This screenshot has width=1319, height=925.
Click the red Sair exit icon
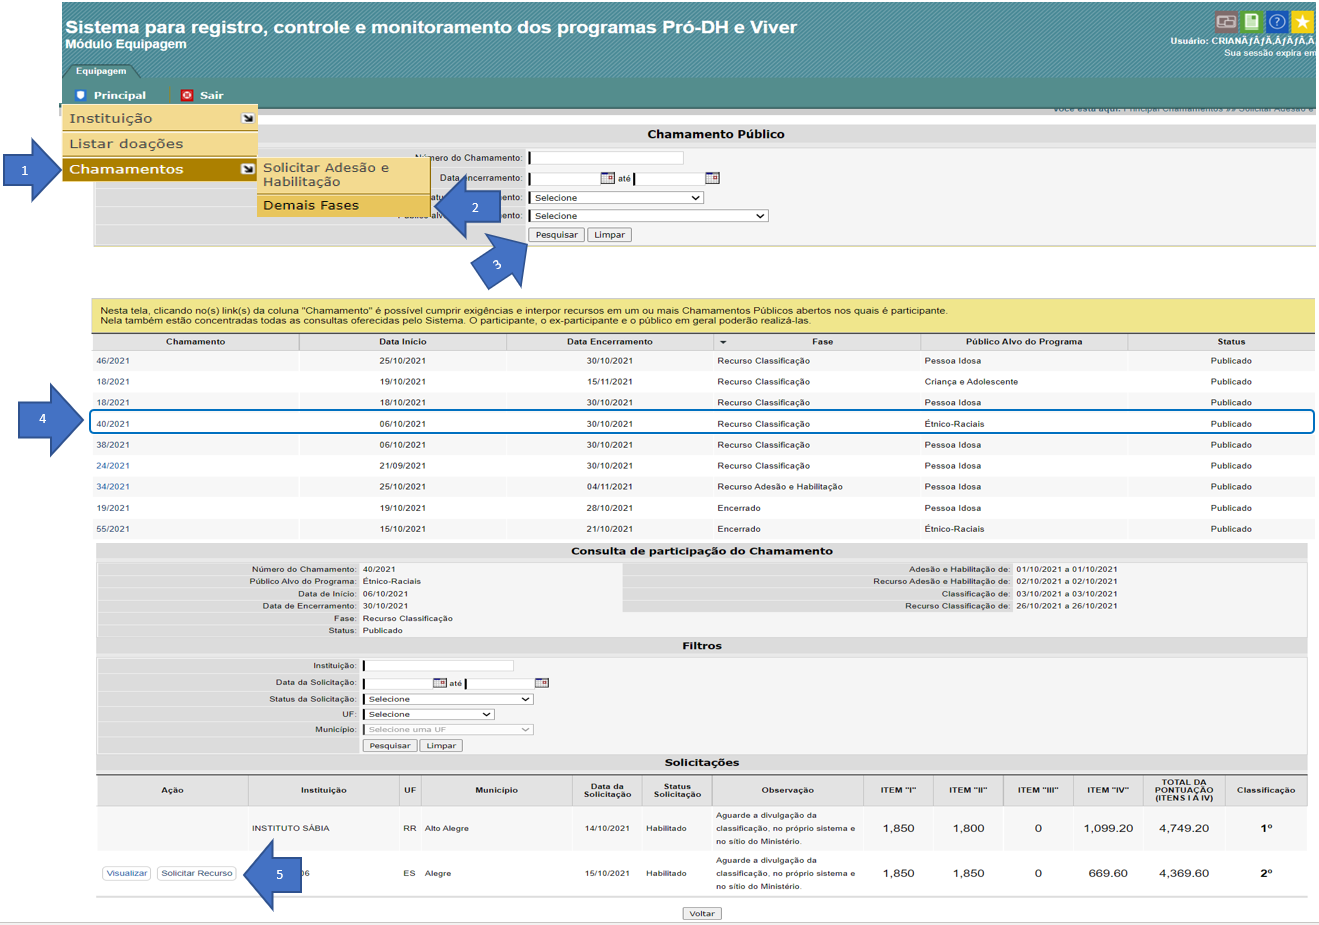[187, 95]
